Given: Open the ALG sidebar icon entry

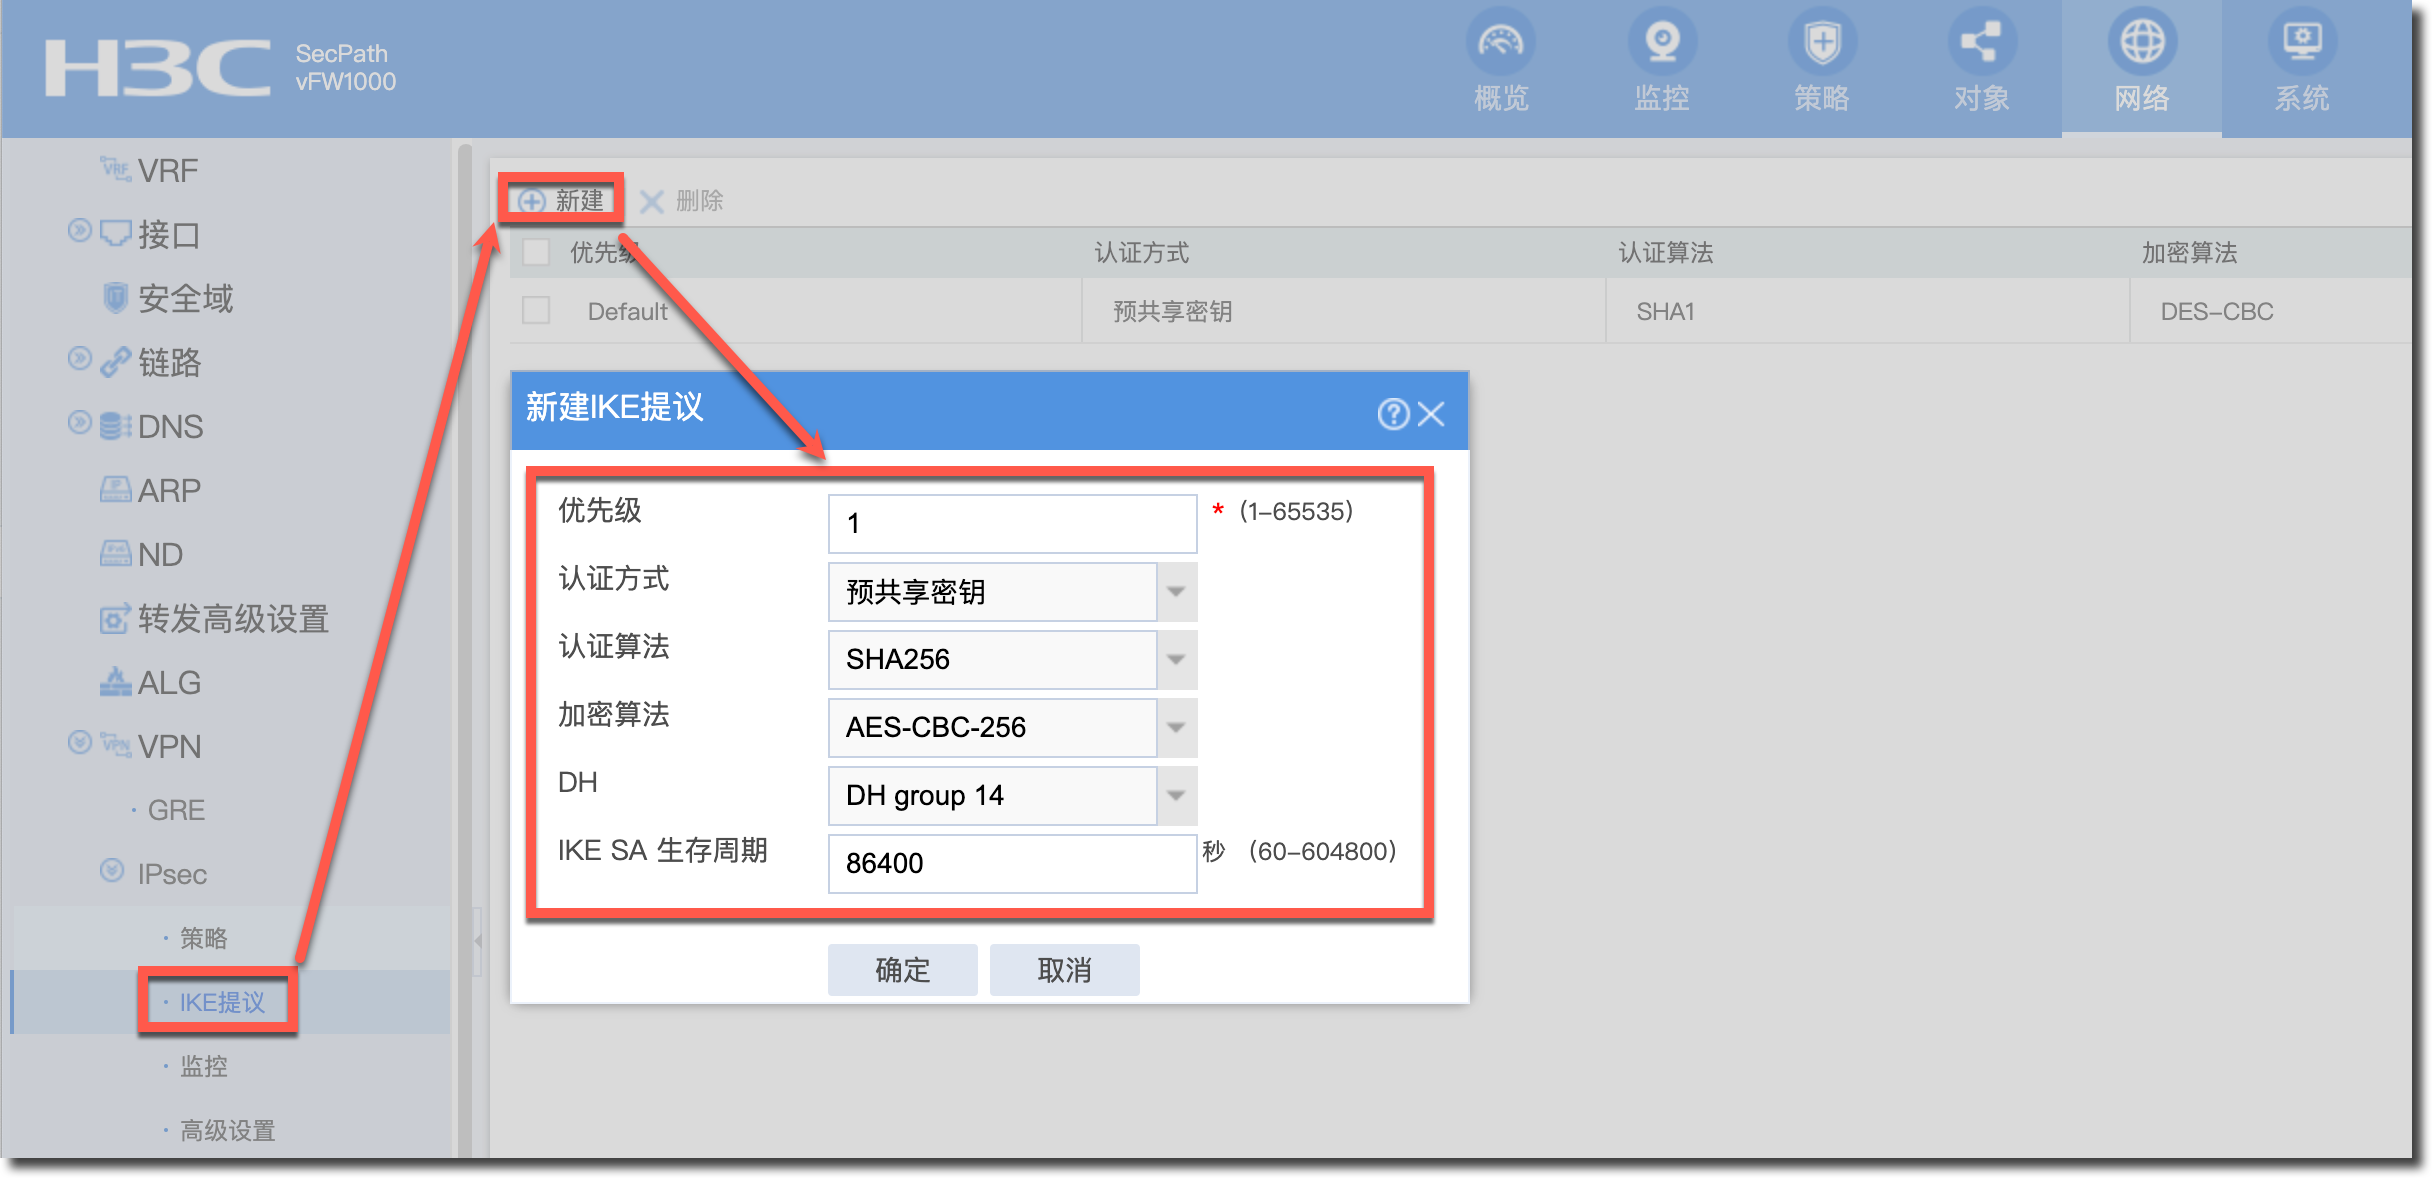Looking at the screenshot, I should 116,682.
